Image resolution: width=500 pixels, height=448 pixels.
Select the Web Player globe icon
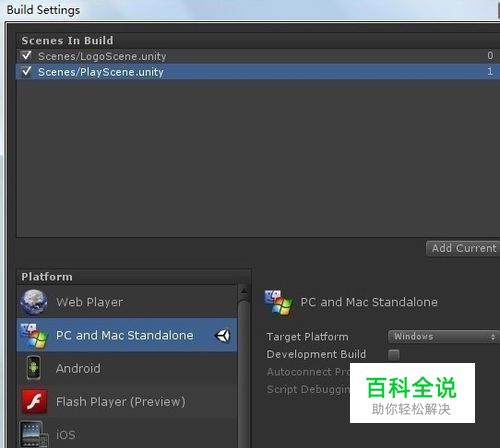33,302
